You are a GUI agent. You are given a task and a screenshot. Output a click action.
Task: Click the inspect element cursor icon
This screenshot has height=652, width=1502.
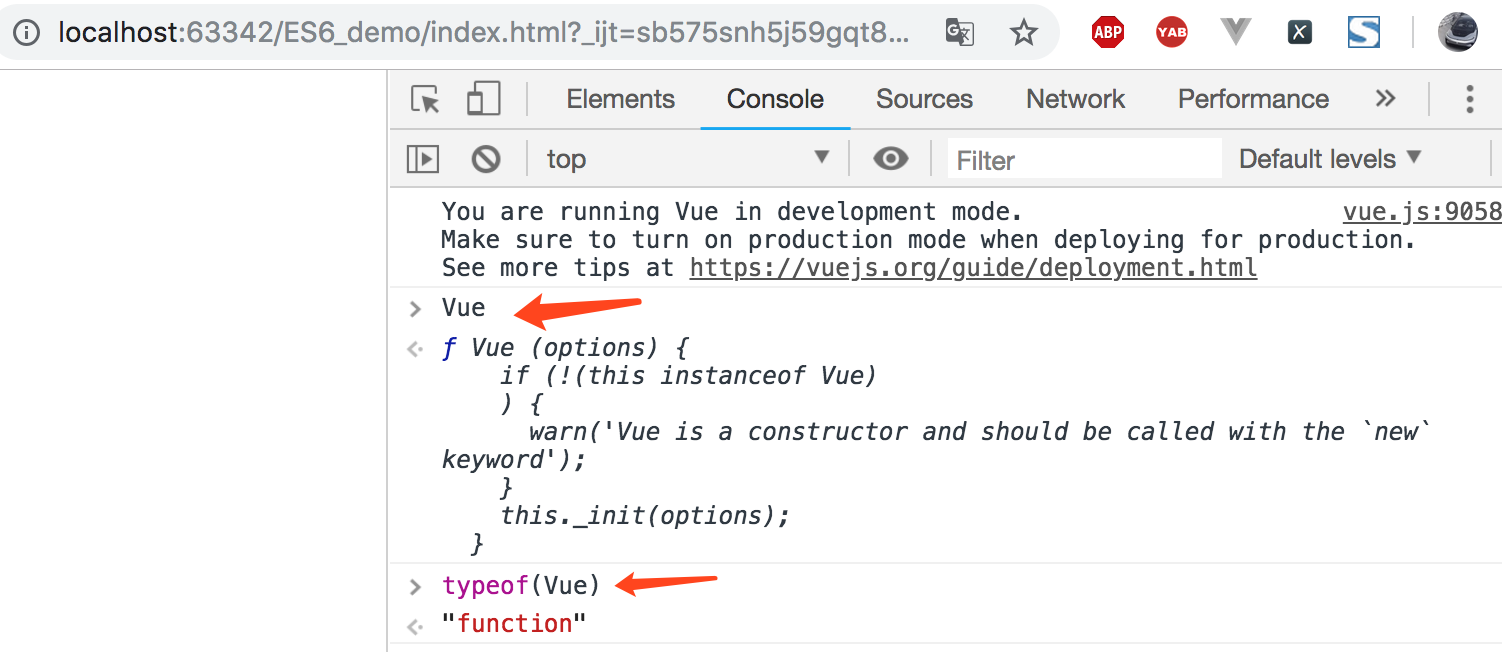click(425, 99)
